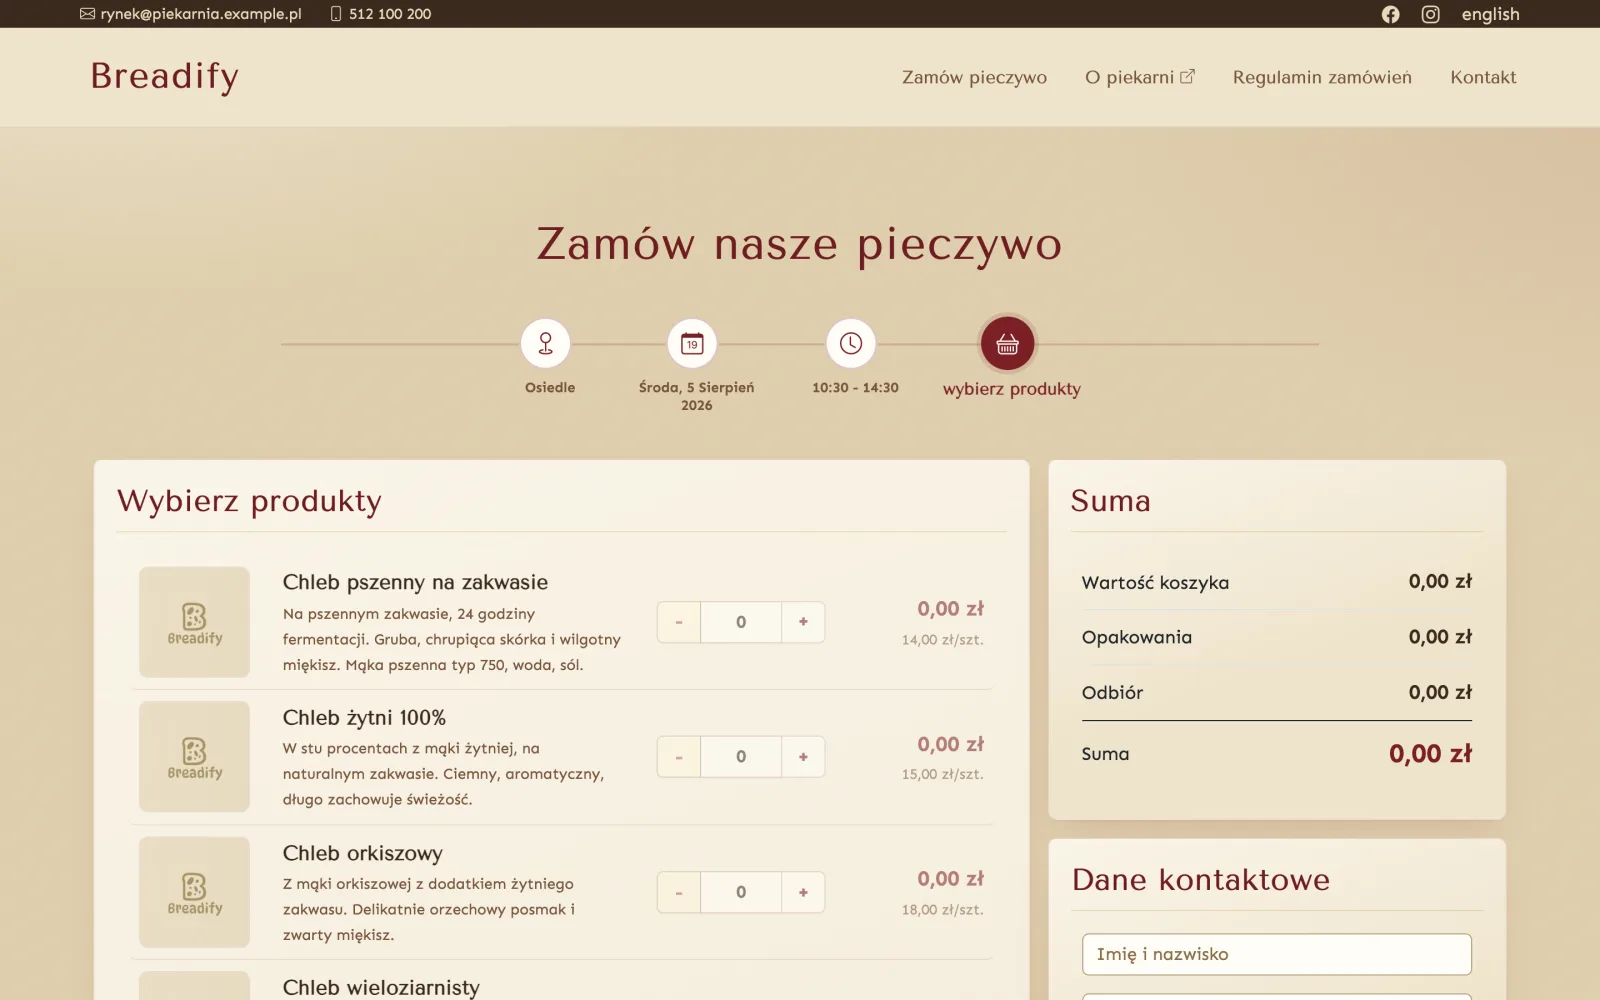Click the phone icon beside 512 100 200
1600x1000 pixels.
click(336, 14)
